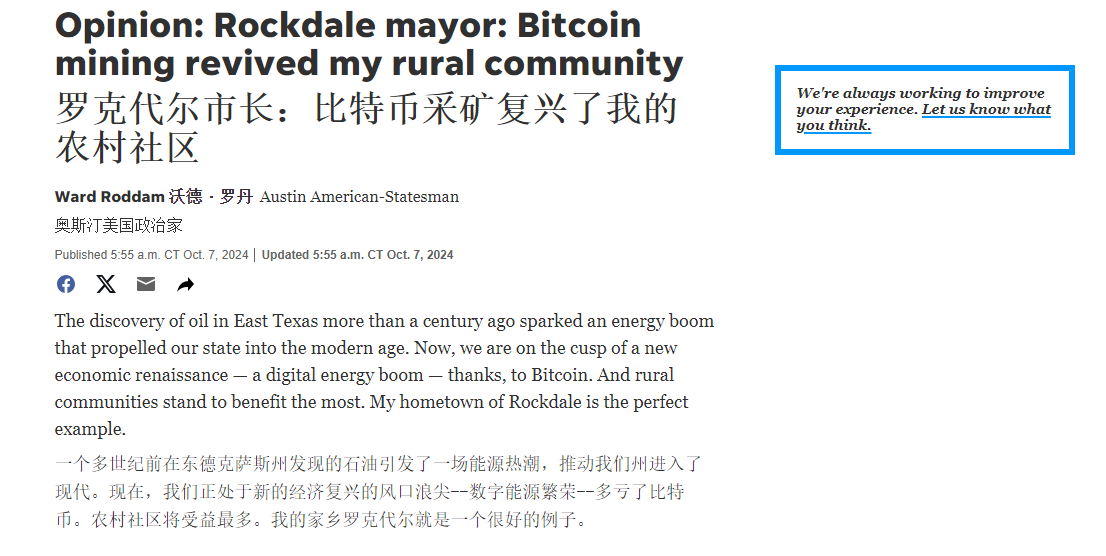Click the 'Let us know what you think' link
This screenshot has height=556, width=1106.
[985, 110]
